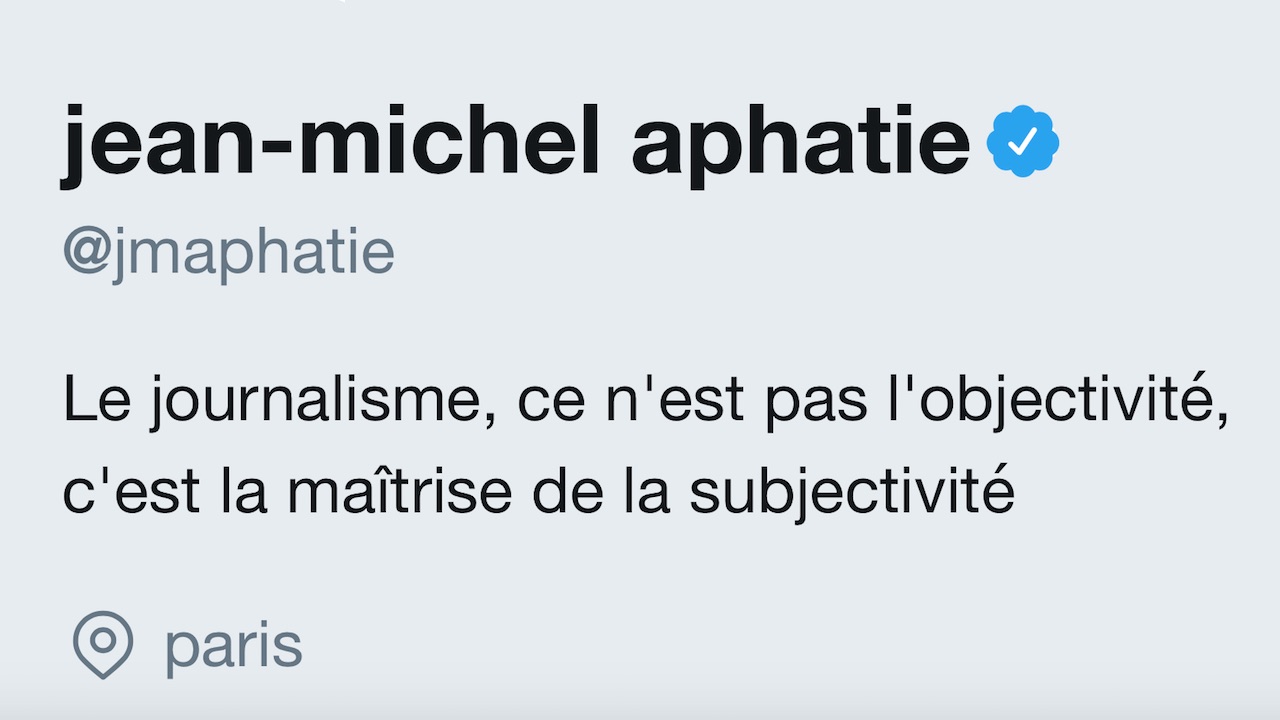1280x720 pixels.
Task: Select the second bio line starting "c'est la"
Action: coord(539,494)
